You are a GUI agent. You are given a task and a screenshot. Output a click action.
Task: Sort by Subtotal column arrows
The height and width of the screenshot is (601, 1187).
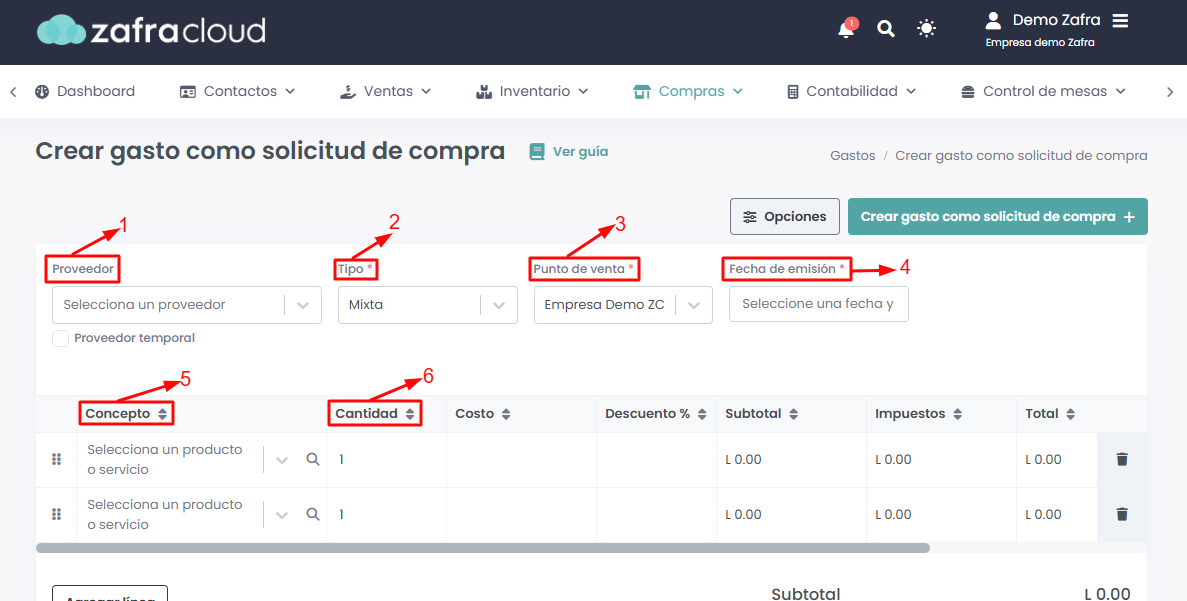(x=793, y=414)
